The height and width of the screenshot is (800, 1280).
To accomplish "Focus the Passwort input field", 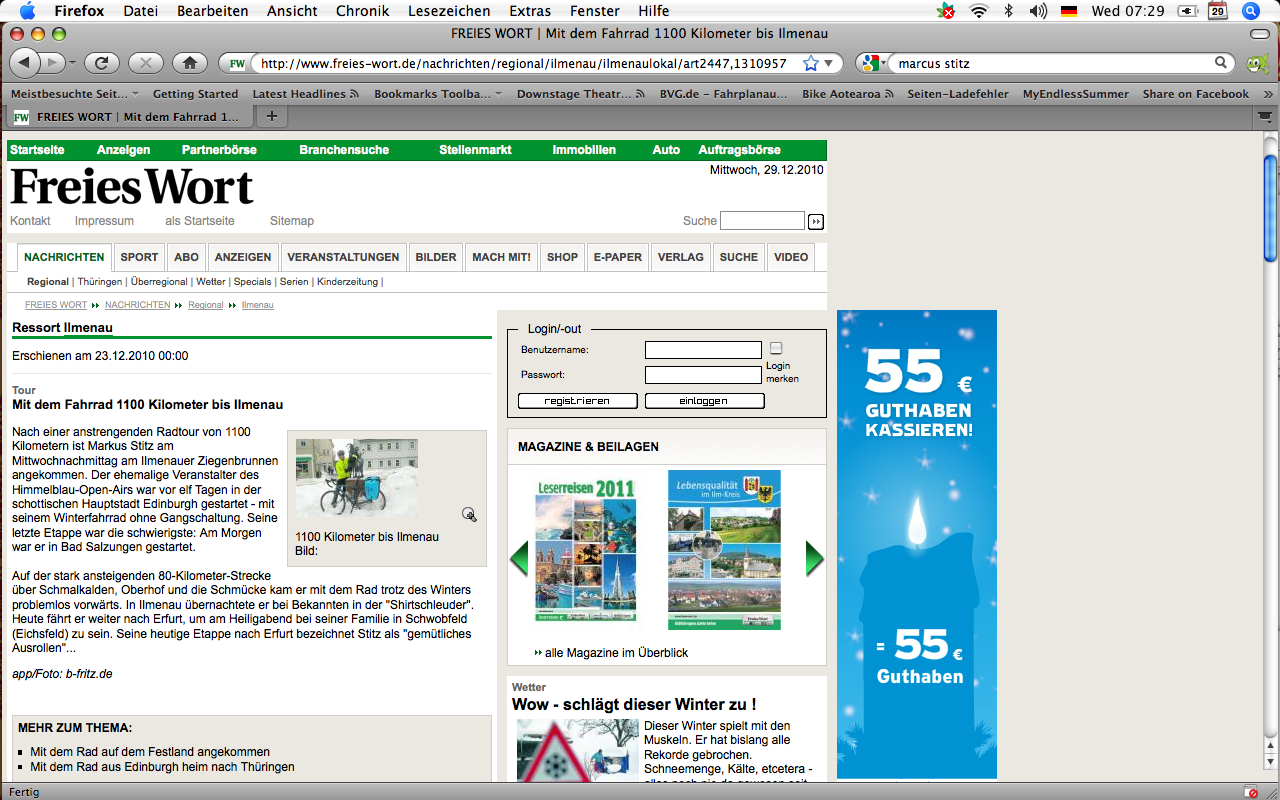I will point(703,375).
